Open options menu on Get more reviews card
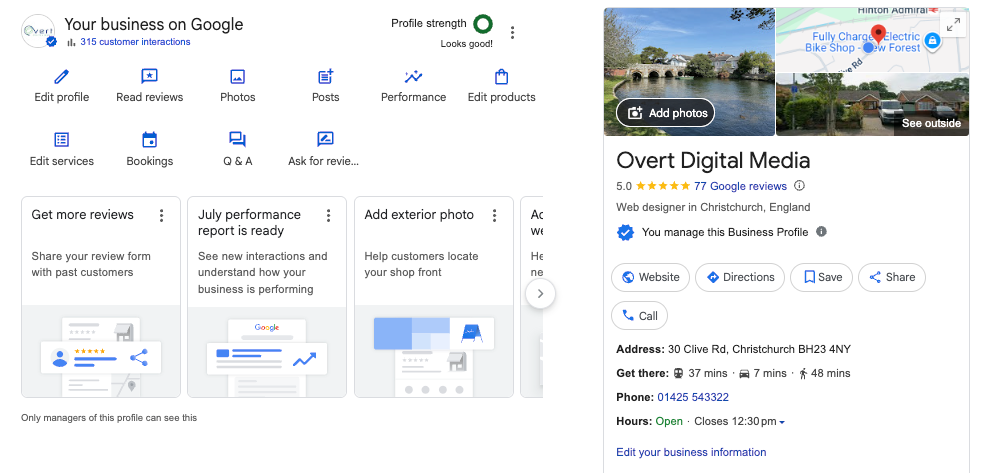 click(162, 215)
